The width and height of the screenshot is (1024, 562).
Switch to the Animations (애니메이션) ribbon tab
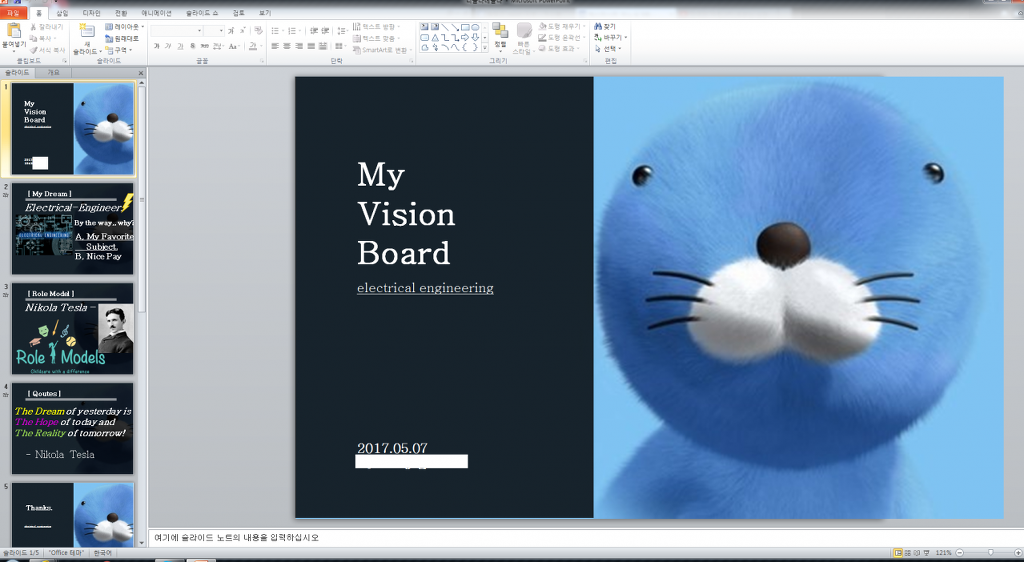pos(157,12)
